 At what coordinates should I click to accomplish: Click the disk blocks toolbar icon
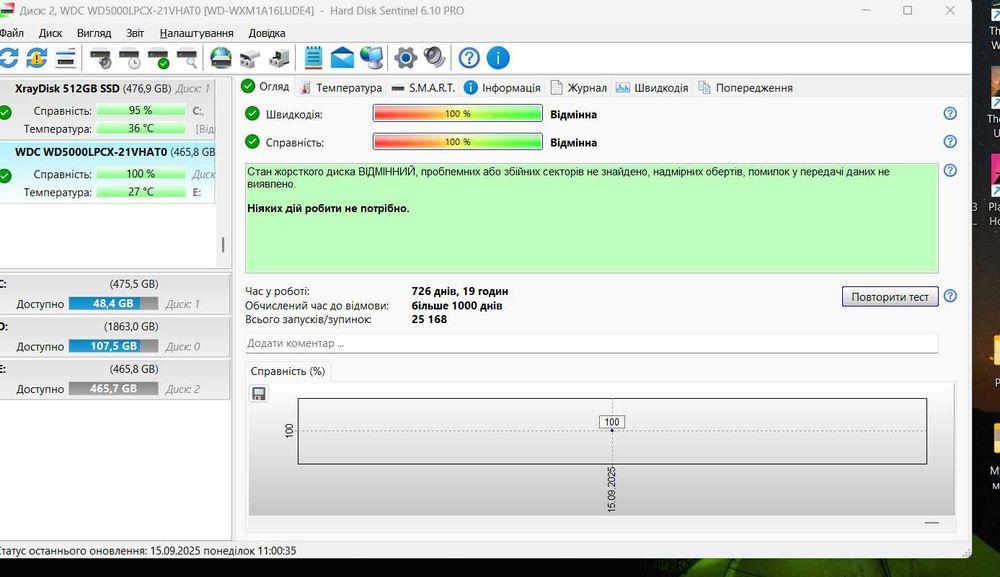(x=250, y=58)
